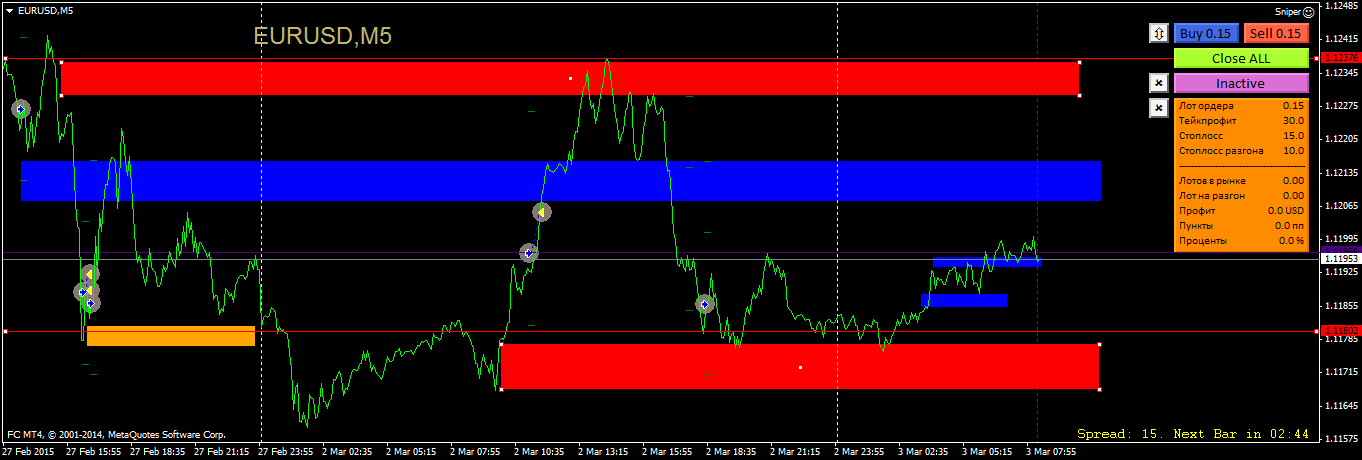Open the chart menu triangle by EURUSD,M5
The width and height of the screenshot is (1362, 460).
pyautogui.click(x=9, y=10)
